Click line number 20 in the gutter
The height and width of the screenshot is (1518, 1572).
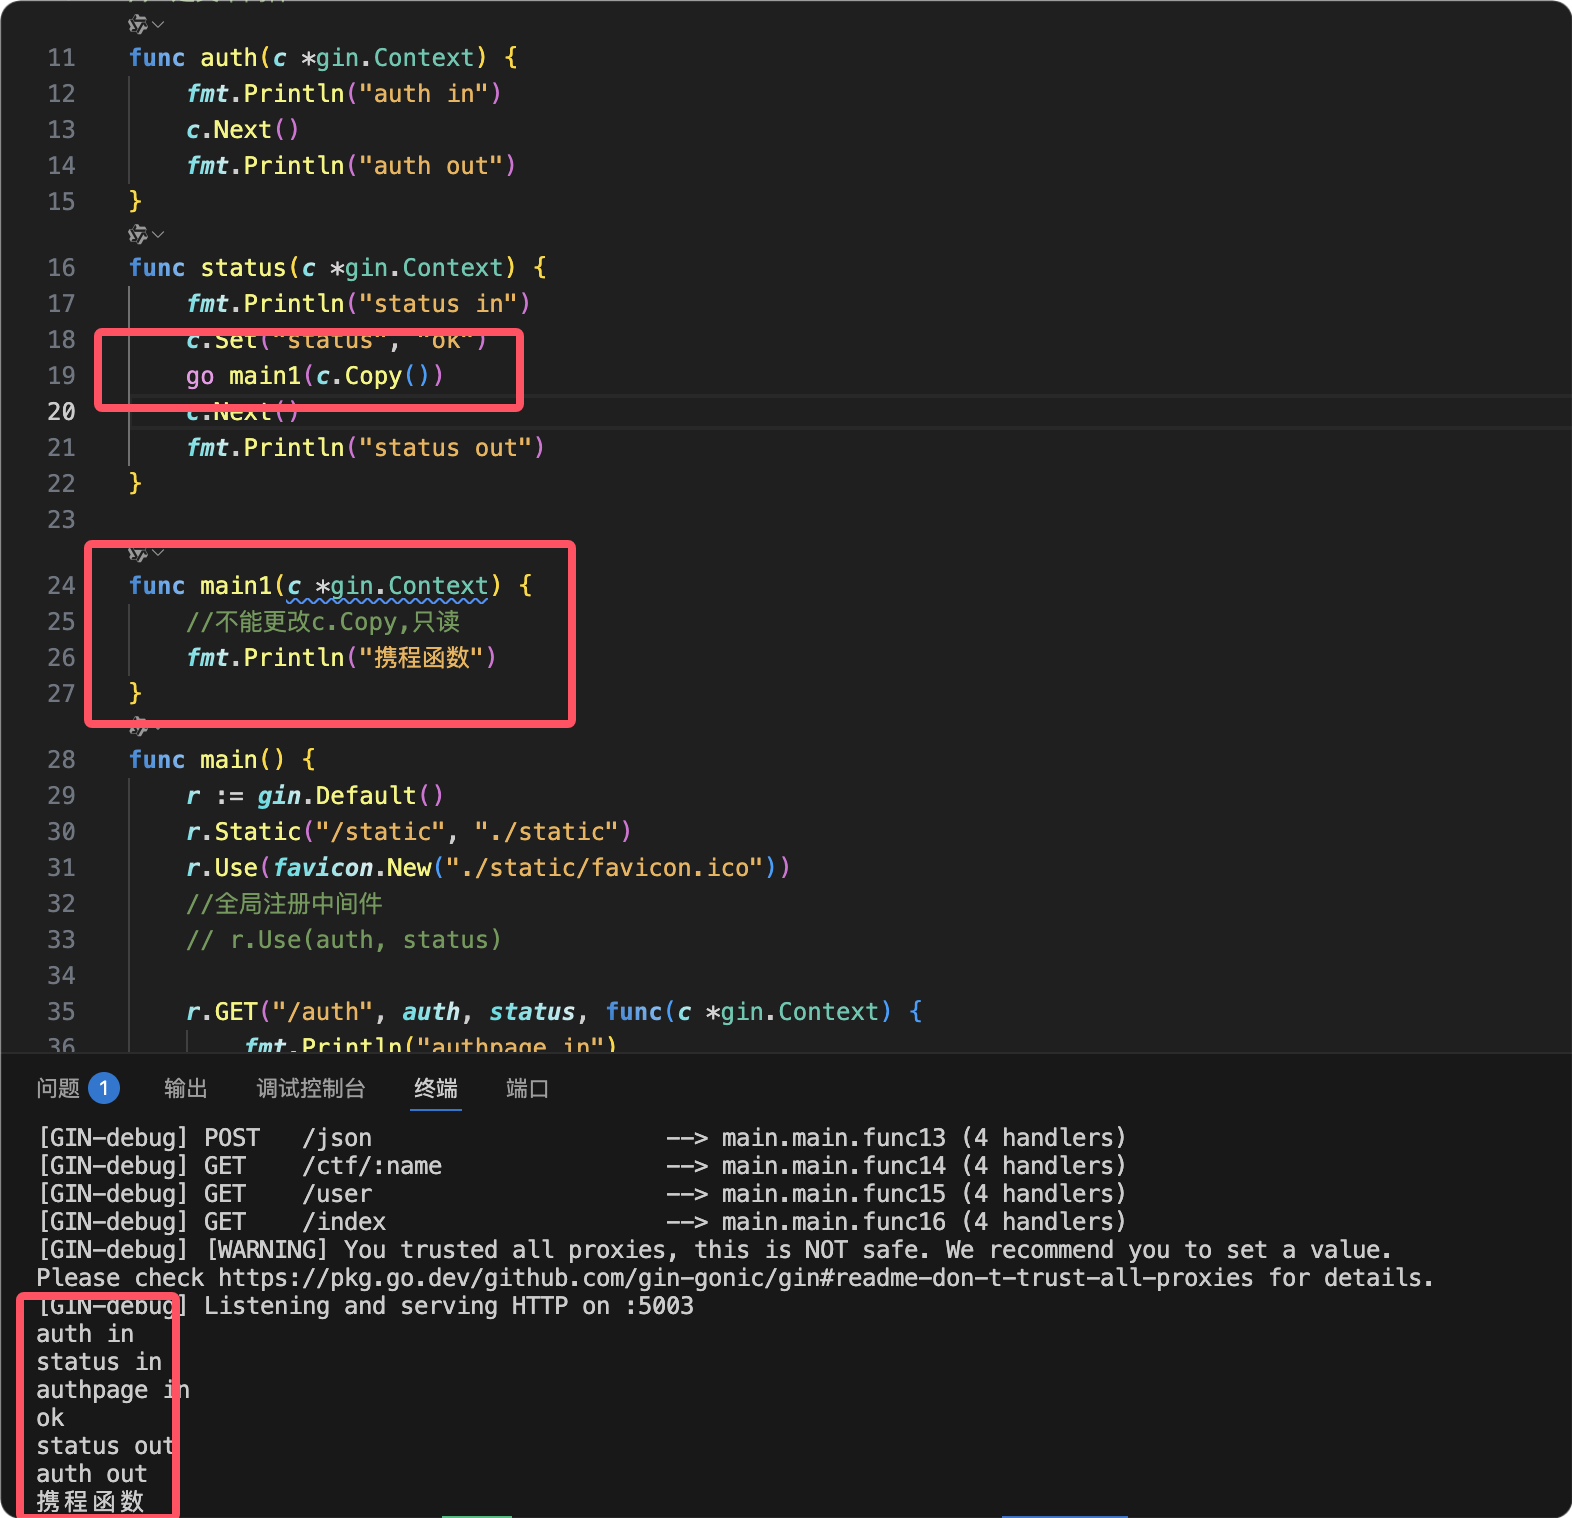61,412
